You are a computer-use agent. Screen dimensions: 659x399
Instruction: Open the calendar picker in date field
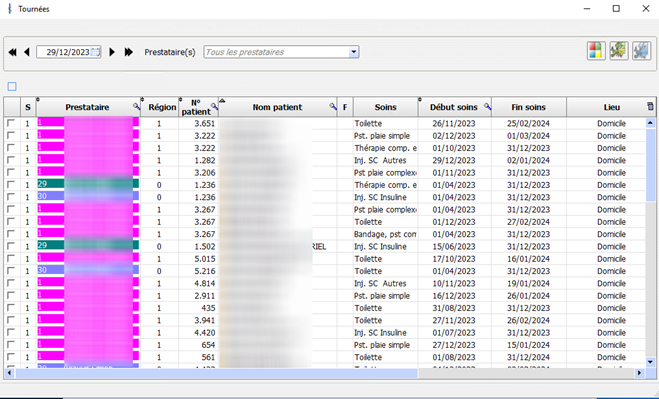tap(95, 52)
